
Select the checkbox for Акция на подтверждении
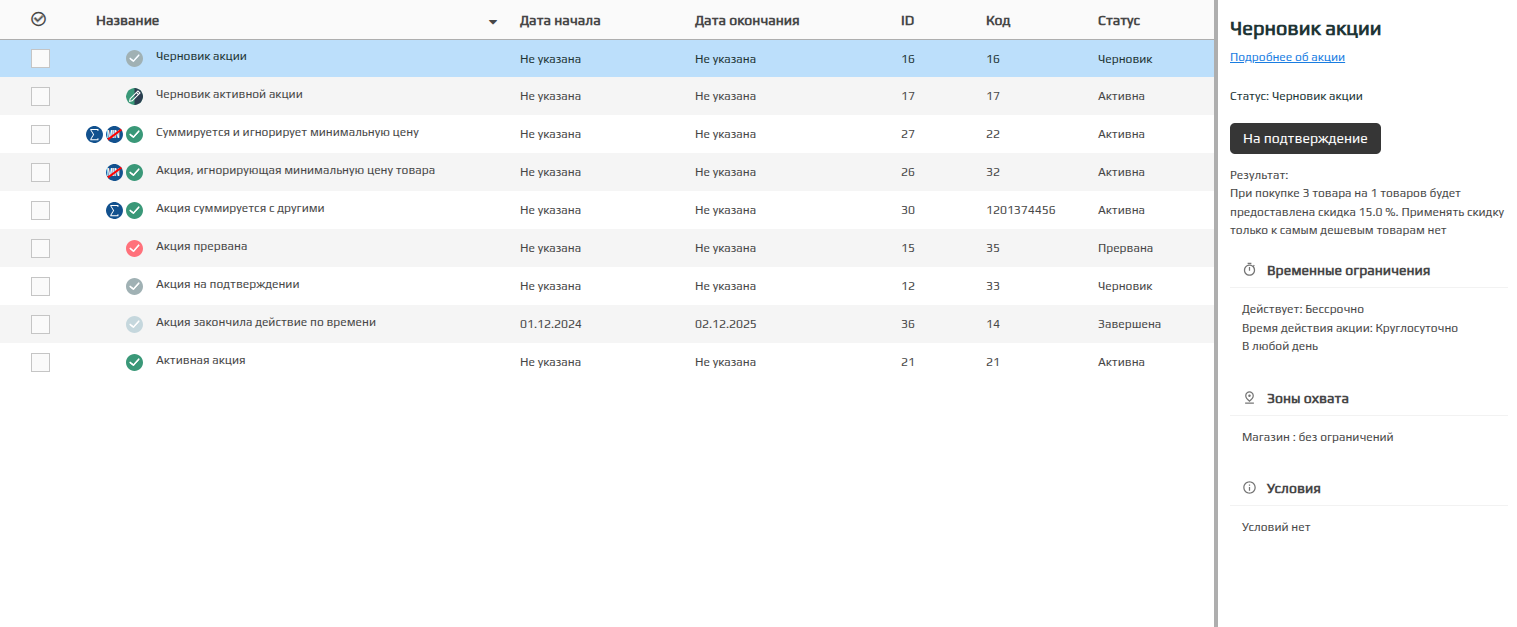click(x=40, y=286)
